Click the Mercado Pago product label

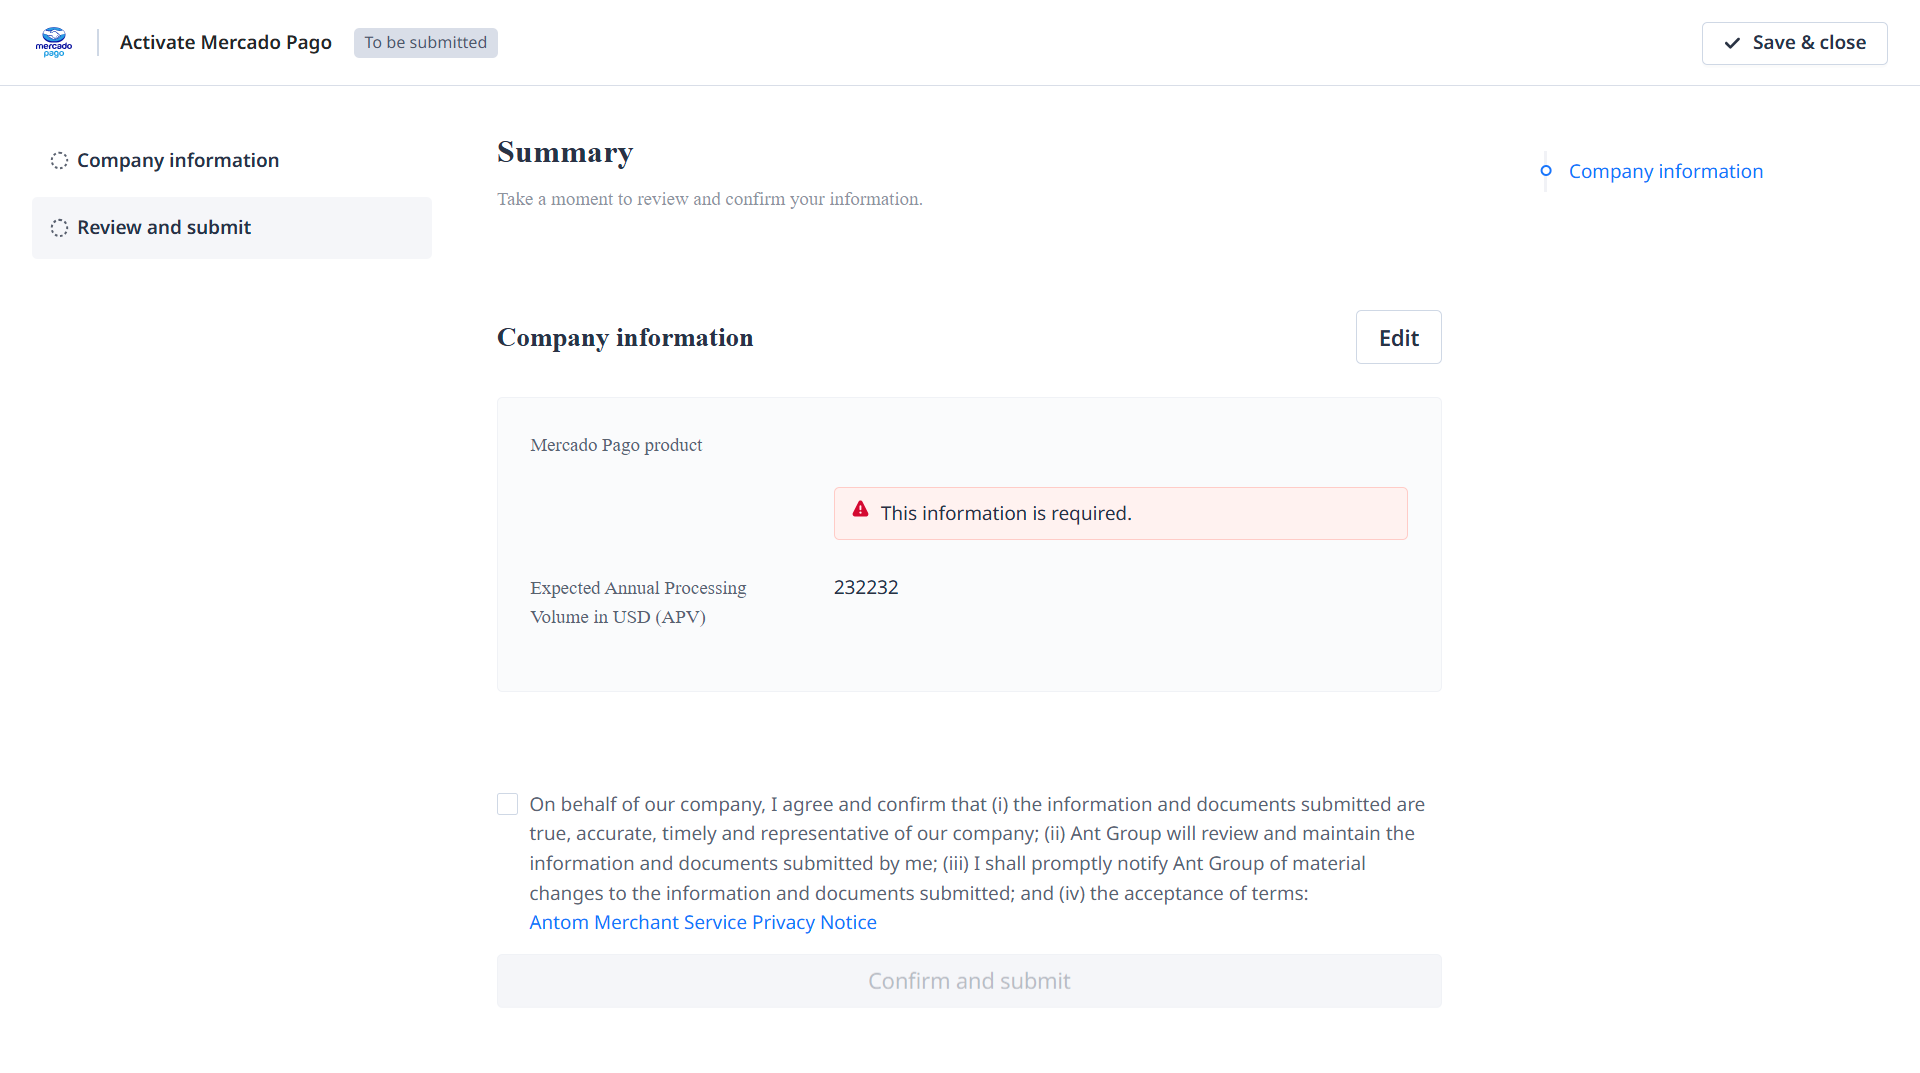point(616,445)
